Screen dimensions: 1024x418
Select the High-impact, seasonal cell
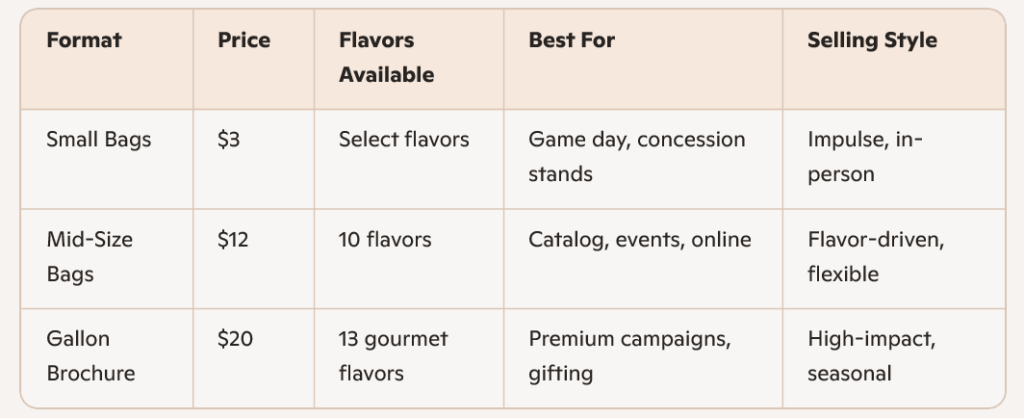tap(871, 356)
